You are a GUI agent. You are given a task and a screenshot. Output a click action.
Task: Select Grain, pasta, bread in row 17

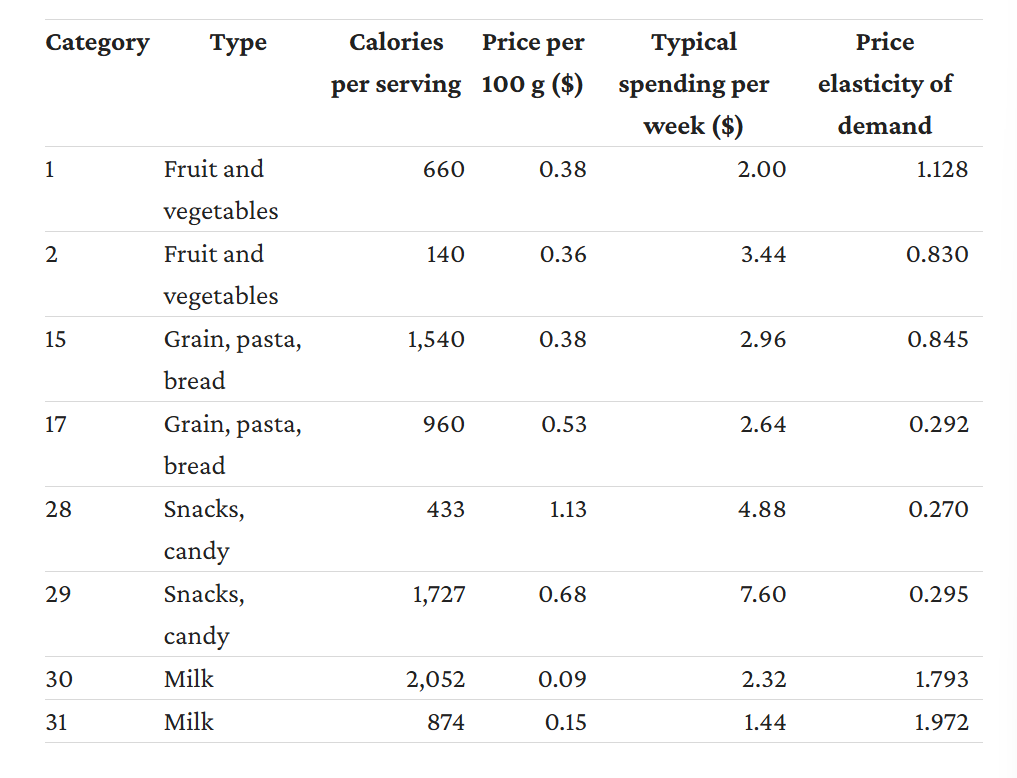232,445
